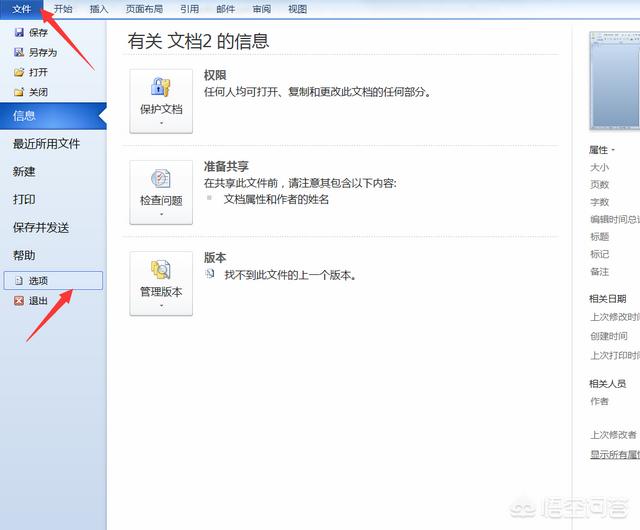The width and height of the screenshot is (640, 530).
Task: Click the Options (选项) page icon
Action: 19,281
